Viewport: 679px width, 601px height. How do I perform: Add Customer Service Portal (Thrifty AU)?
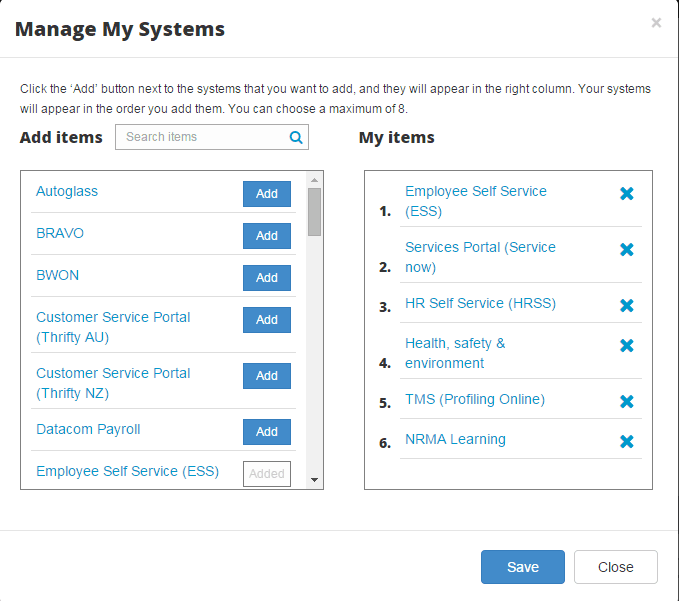coord(267,320)
